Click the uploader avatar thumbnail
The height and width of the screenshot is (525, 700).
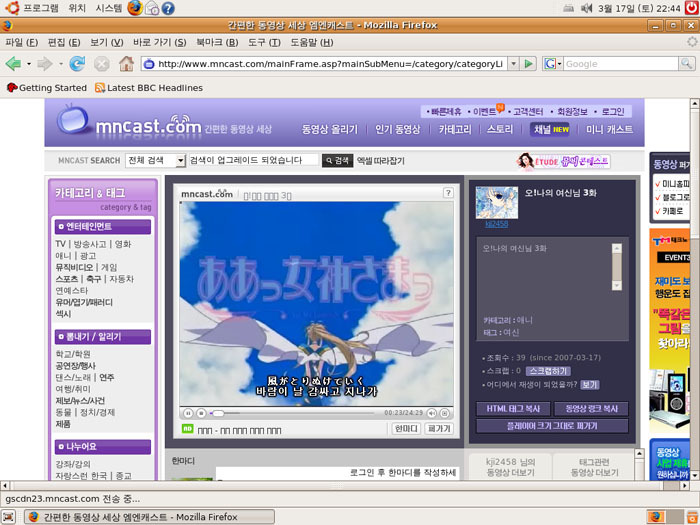(x=496, y=203)
